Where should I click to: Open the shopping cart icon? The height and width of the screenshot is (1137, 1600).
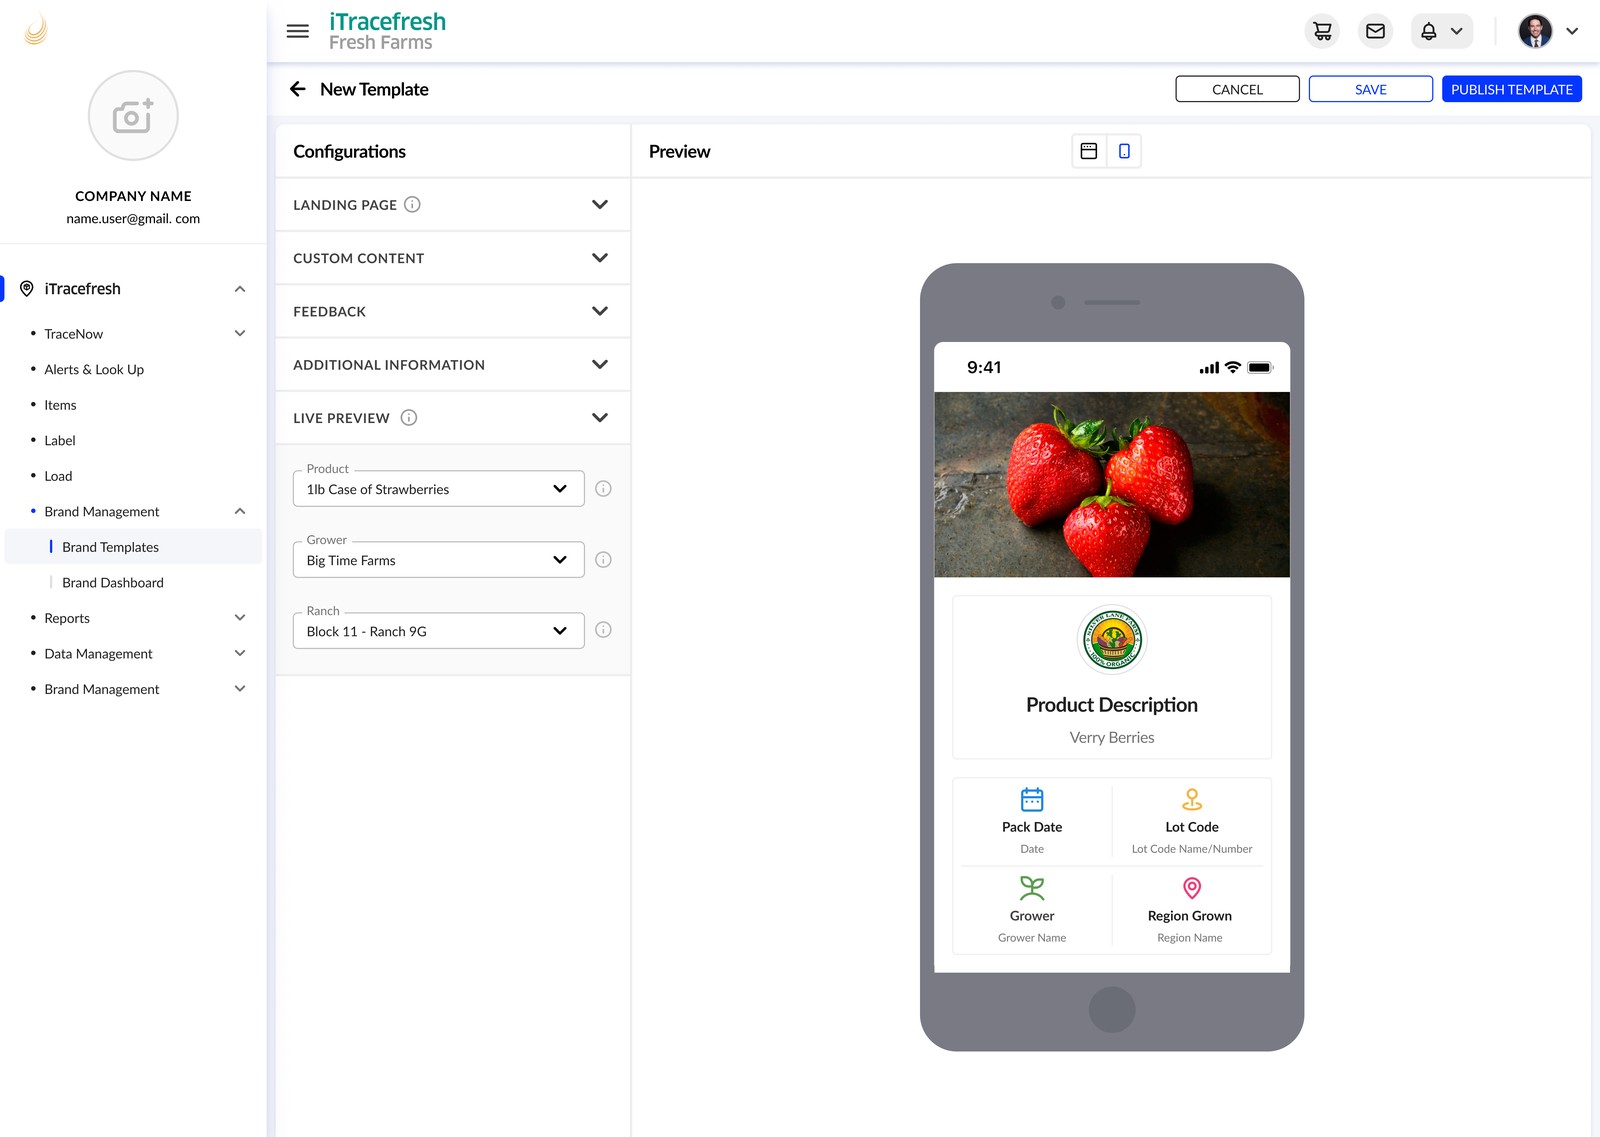(1323, 31)
